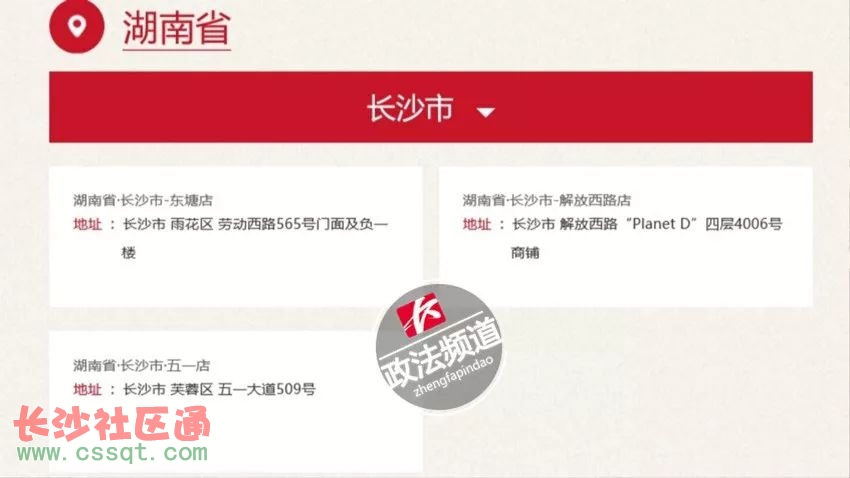Image resolution: width=850 pixels, height=478 pixels.
Task: Open the www.cssqt.com website link
Action: click(112, 453)
